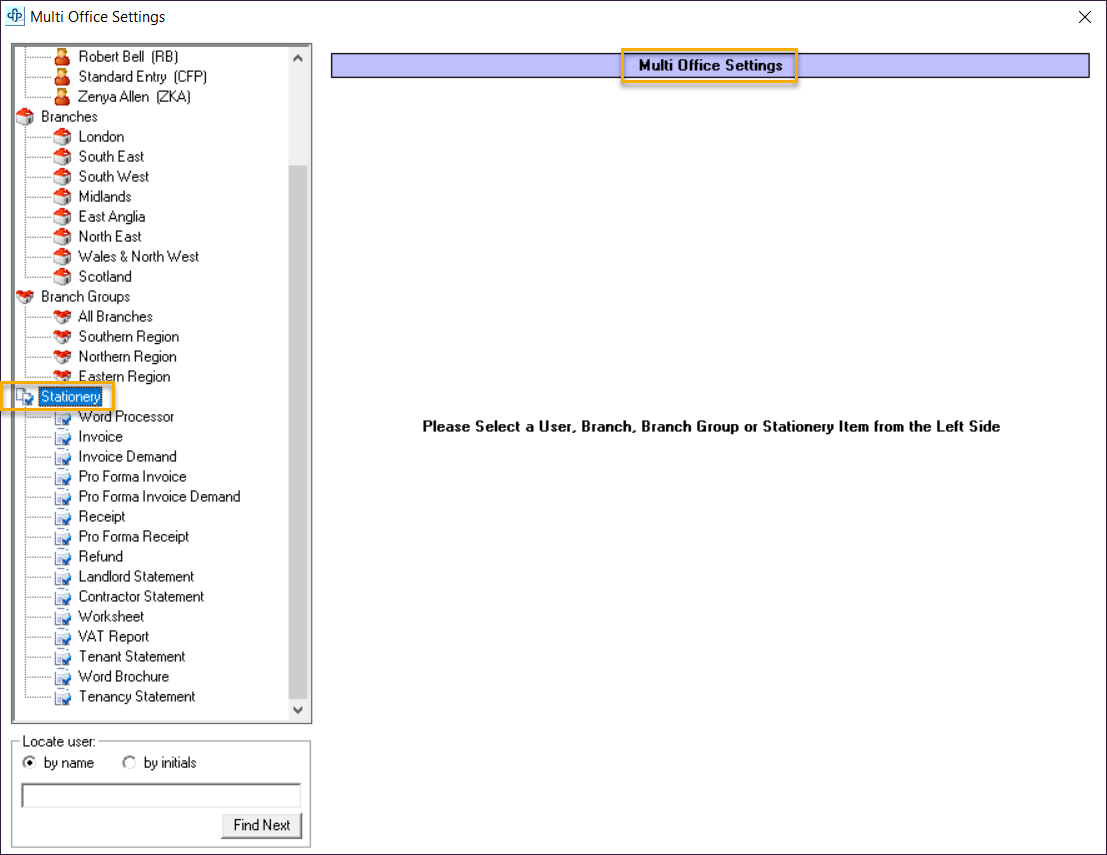
Task: Click the document icon next to Invoice Demand
Action: coord(63,457)
